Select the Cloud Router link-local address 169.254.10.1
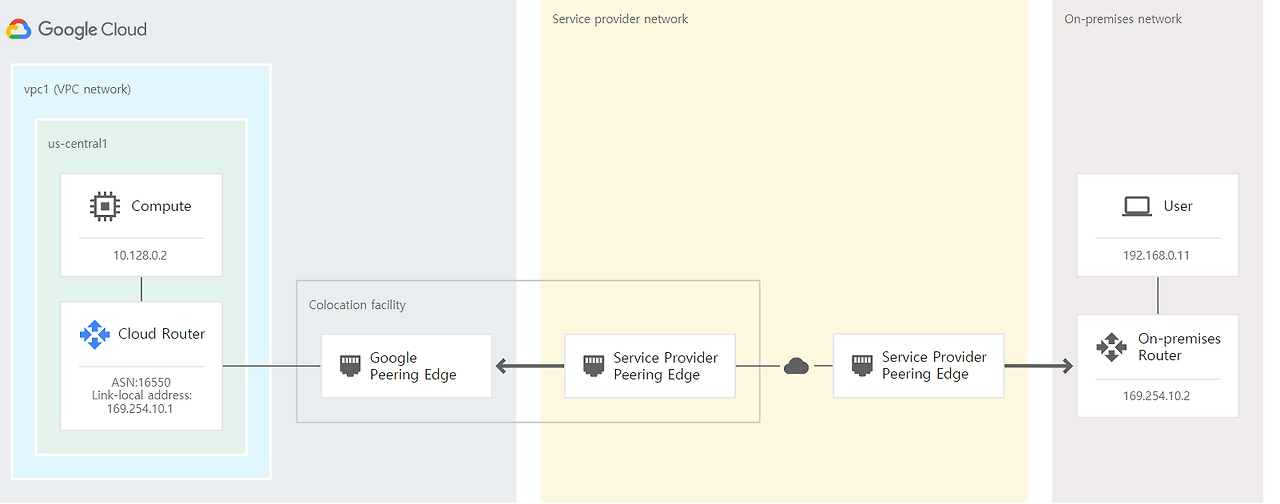The width and height of the screenshot is (1280, 504). tap(140, 408)
